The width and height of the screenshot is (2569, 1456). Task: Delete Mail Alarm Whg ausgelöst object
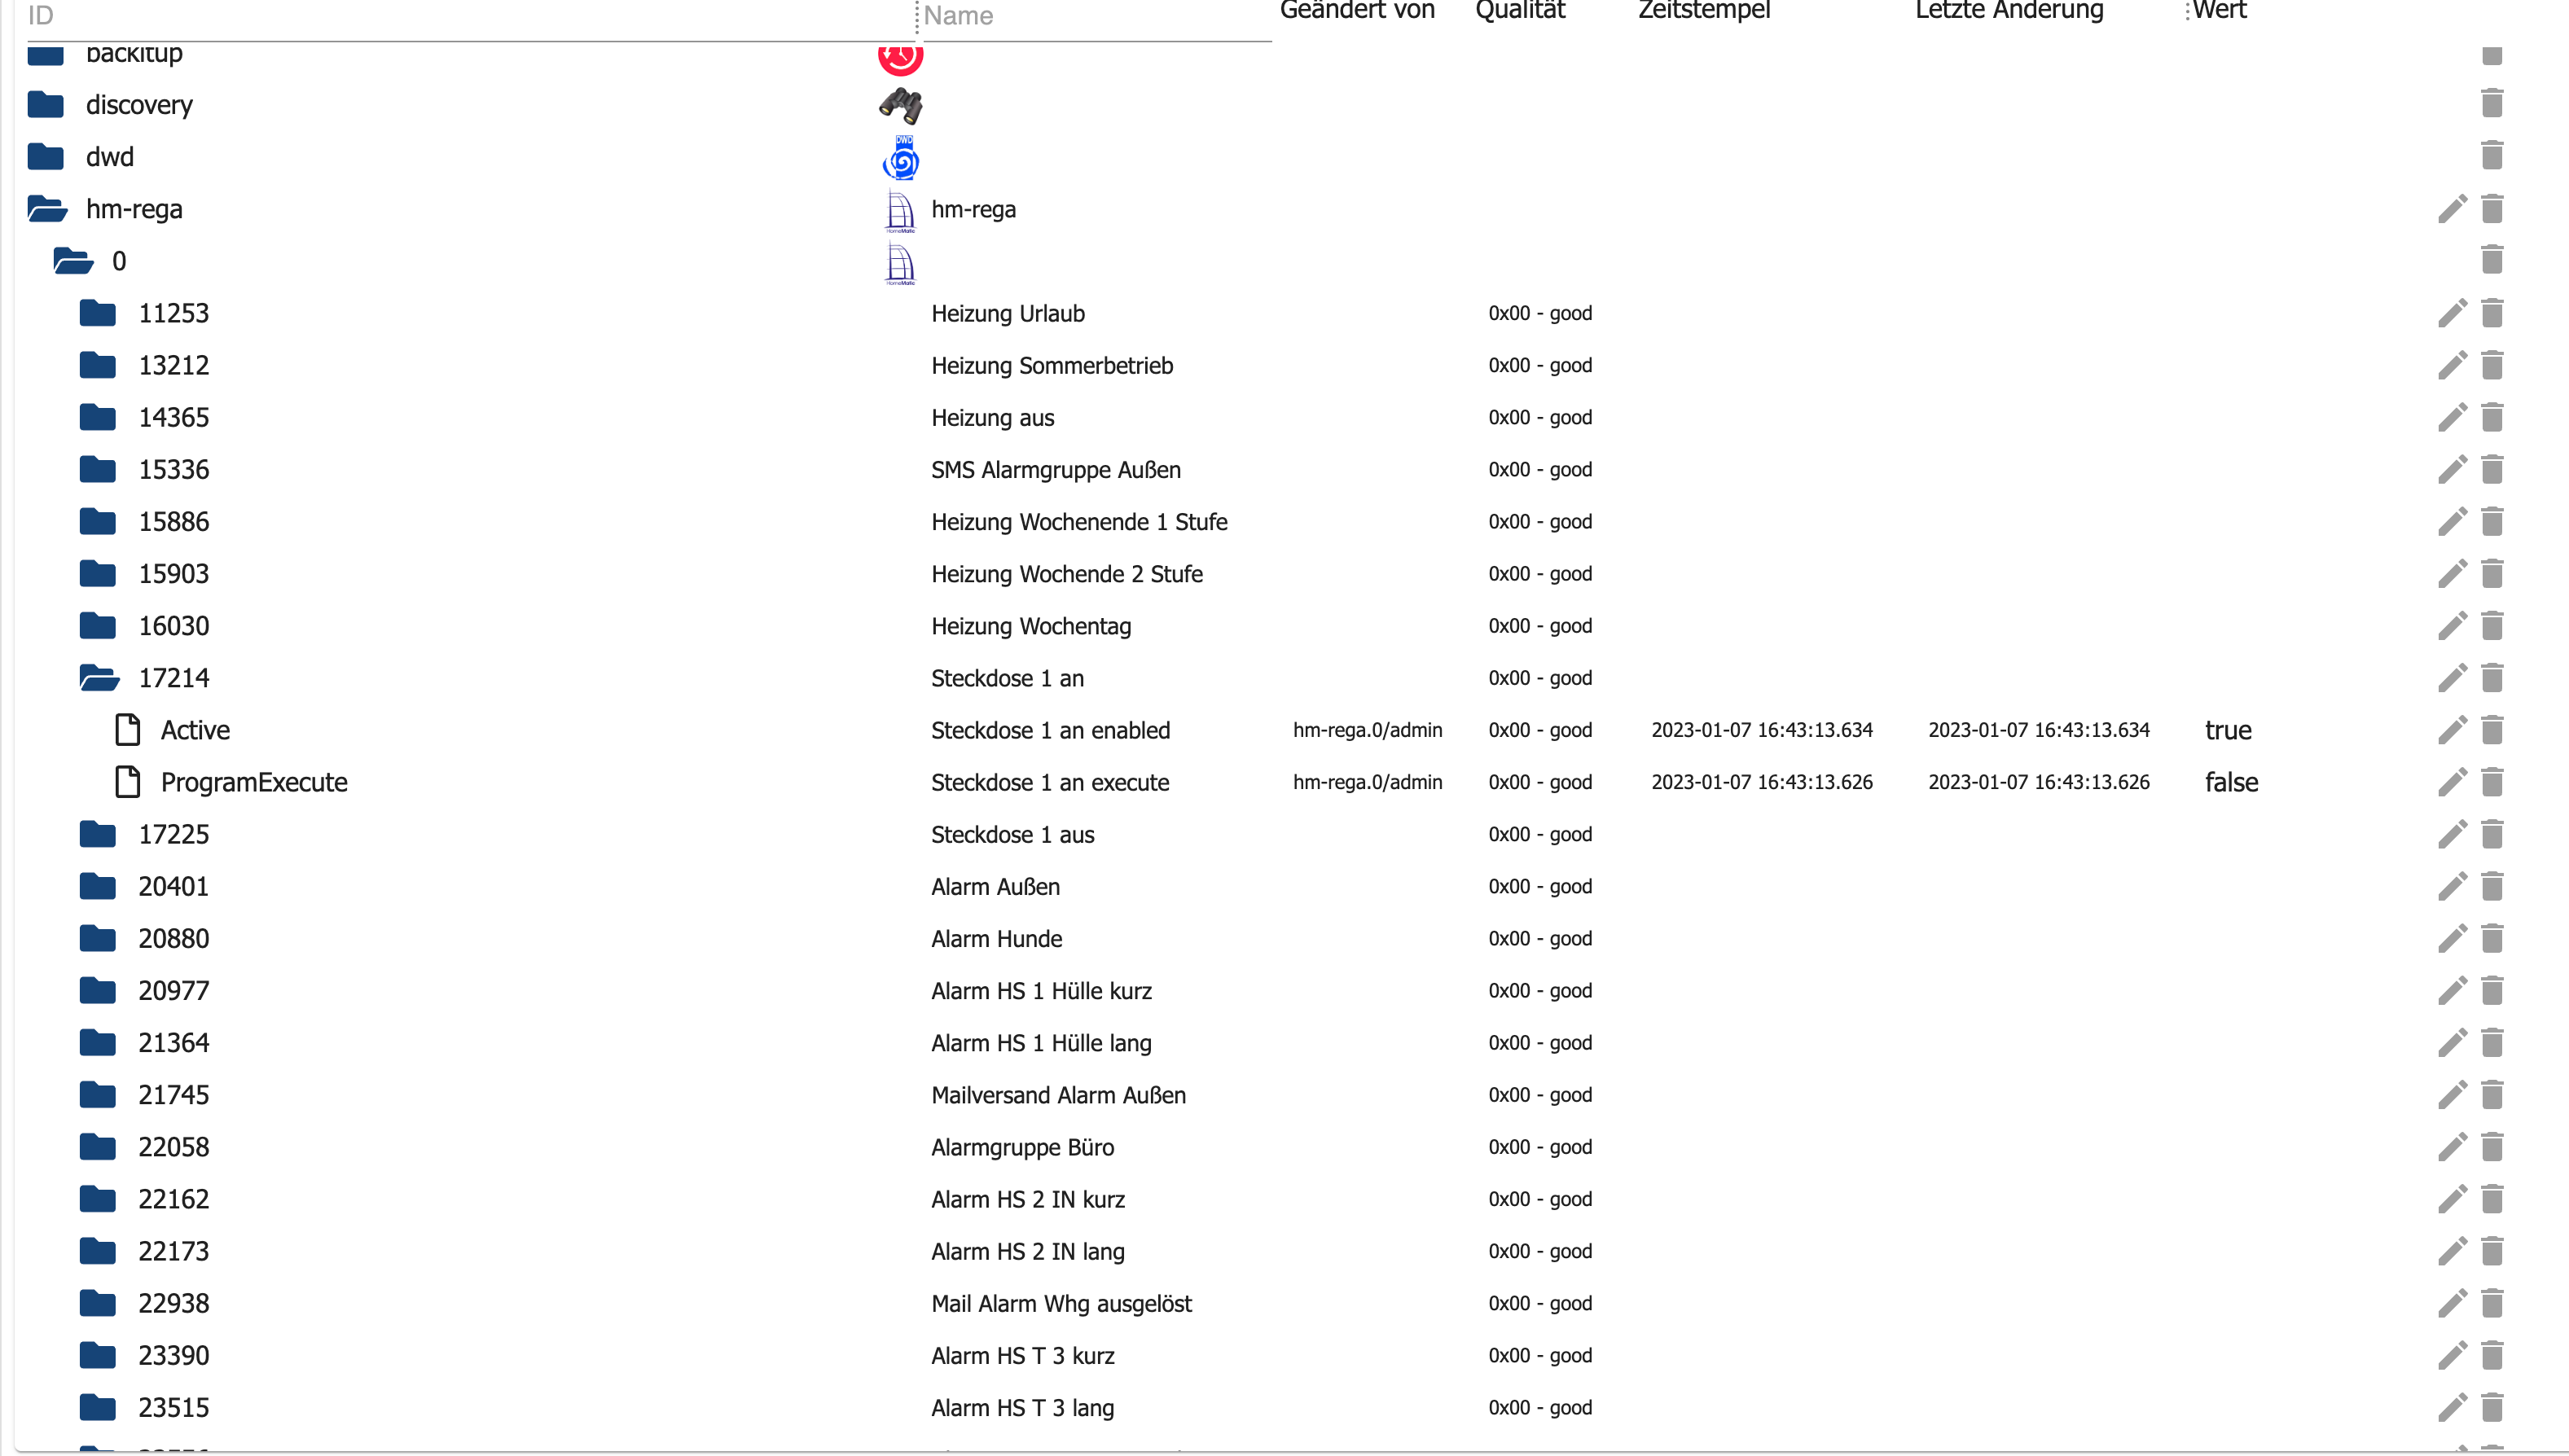point(2492,1303)
